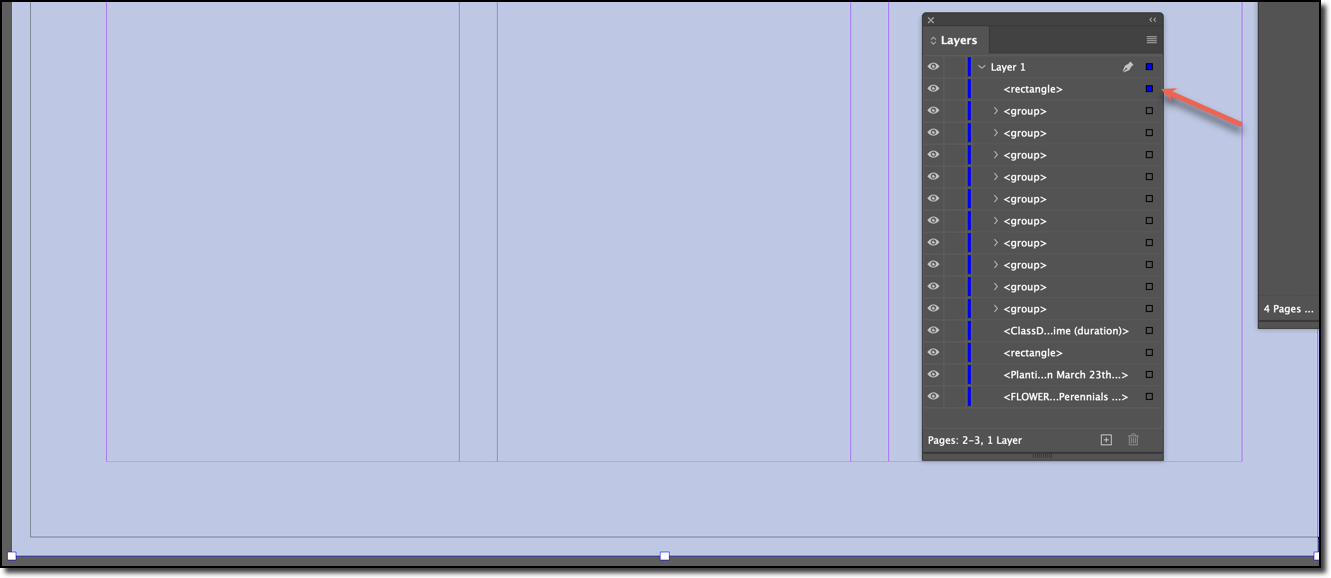Click the 4 Pages spread indicator

pyautogui.click(x=1287, y=308)
